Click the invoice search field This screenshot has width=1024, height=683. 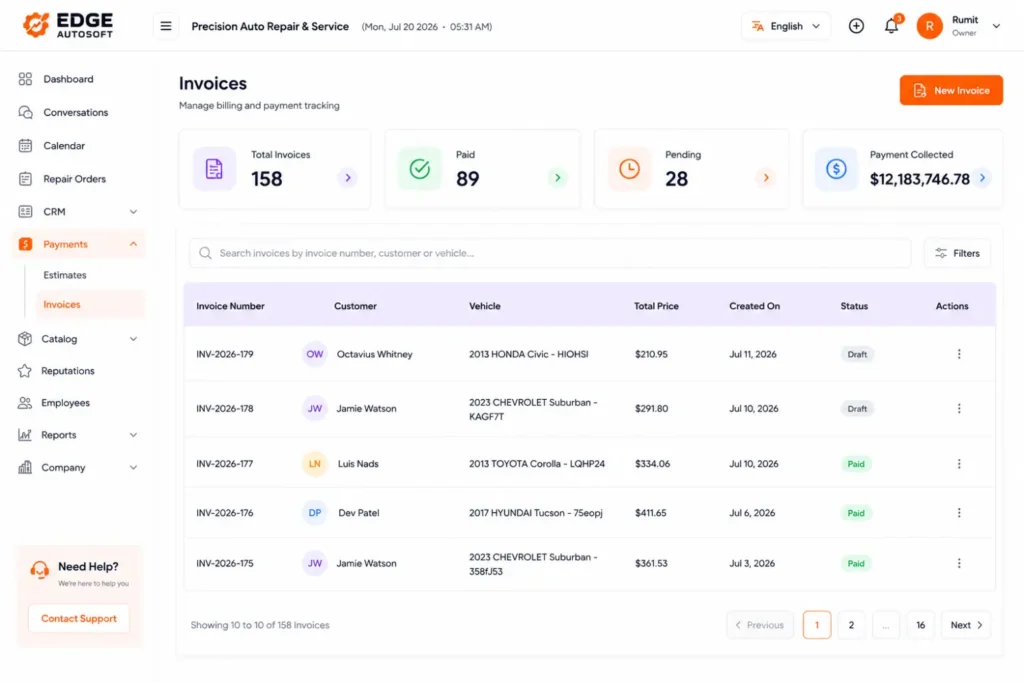(550, 253)
